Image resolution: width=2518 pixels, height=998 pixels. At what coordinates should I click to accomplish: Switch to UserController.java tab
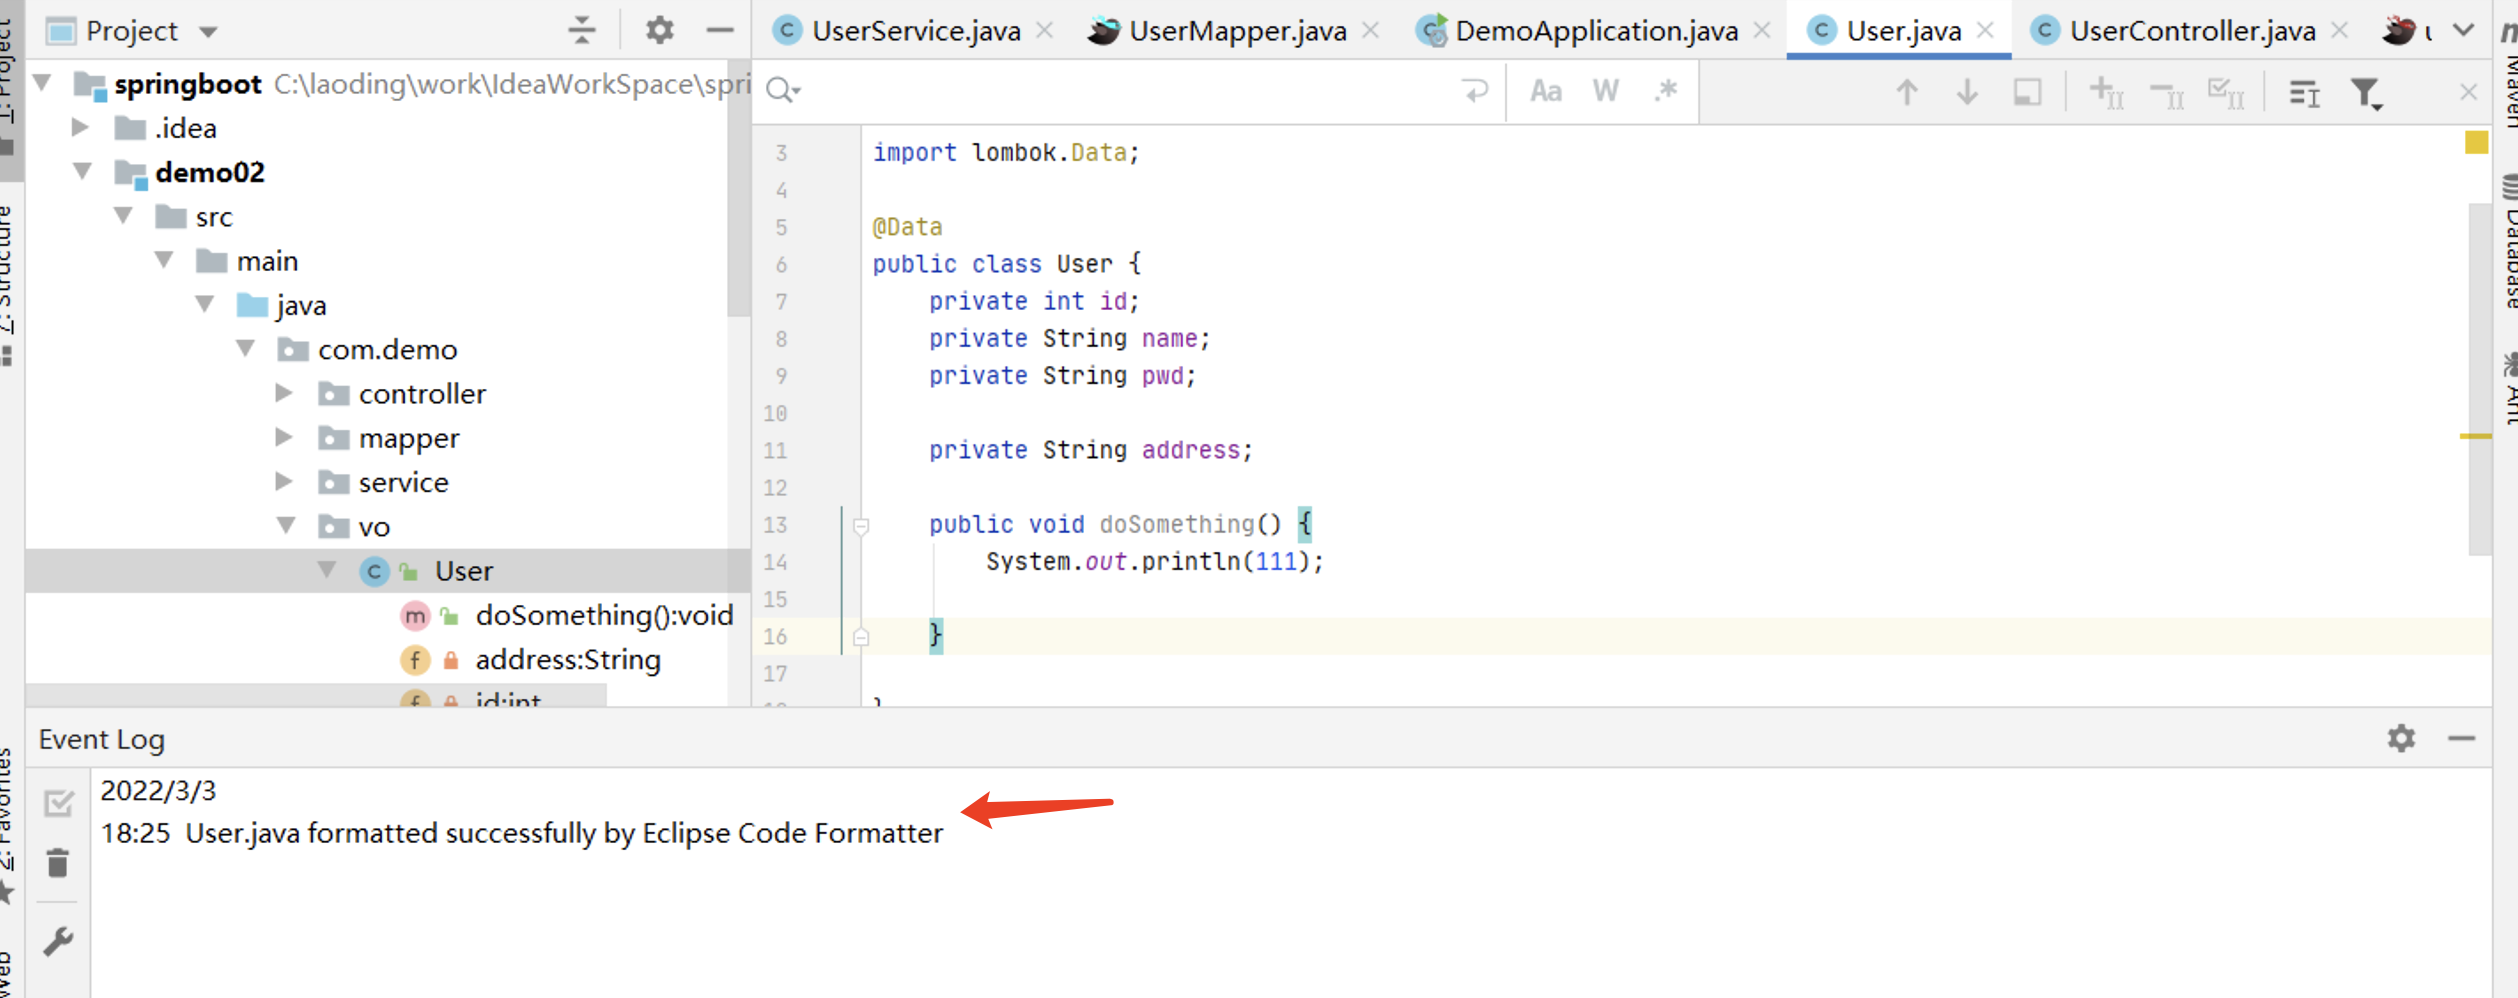click(2192, 31)
